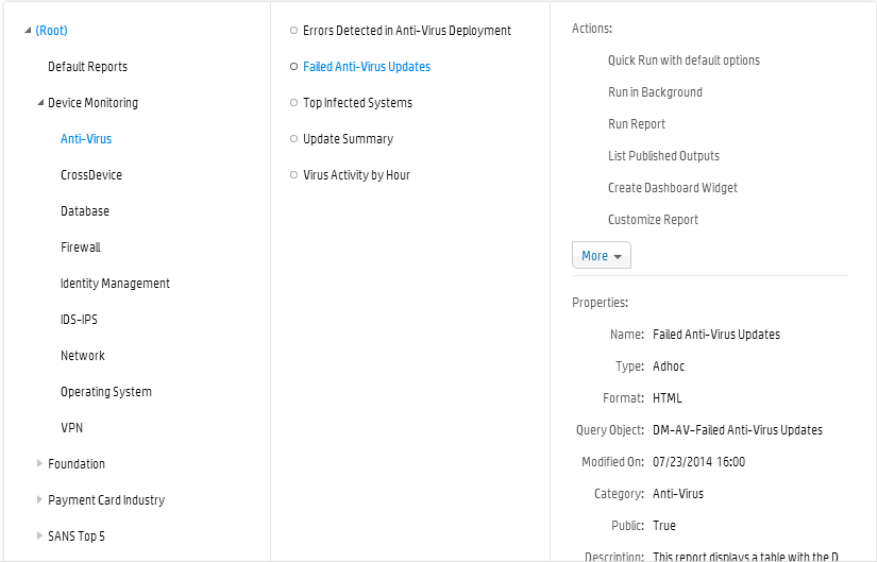
Task: Collapse the Device Monitoring folder
Action: (40, 103)
